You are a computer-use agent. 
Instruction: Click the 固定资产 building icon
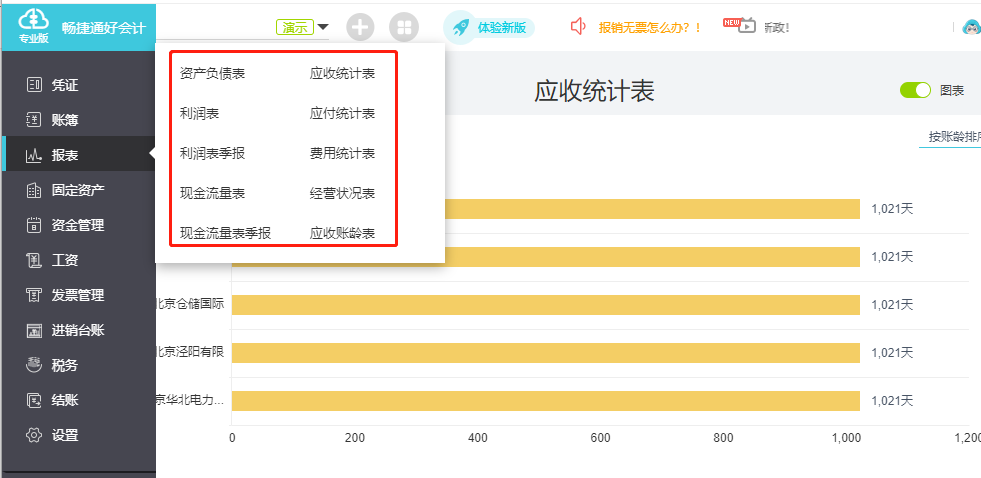[x=34, y=190]
